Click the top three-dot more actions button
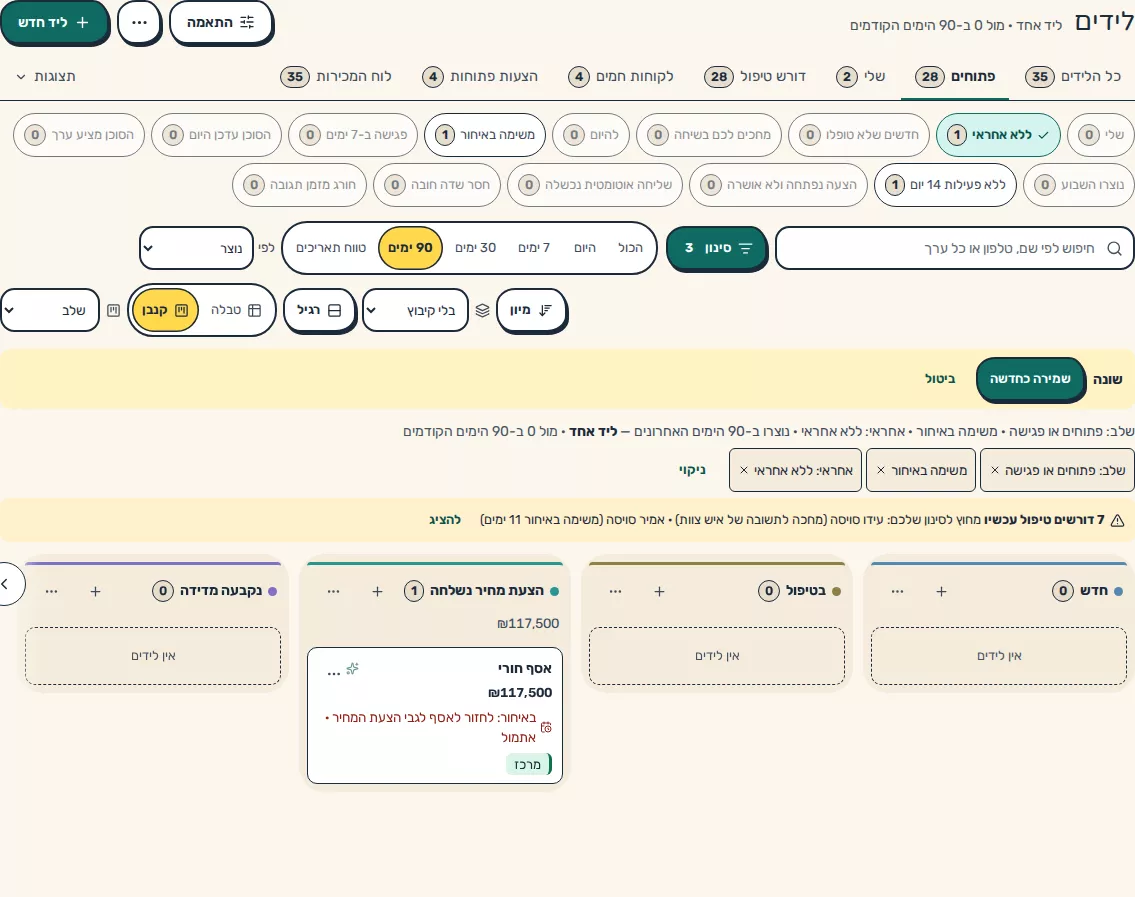Image resolution: width=1135 pixels, height=897 pixels. (139, 22)
